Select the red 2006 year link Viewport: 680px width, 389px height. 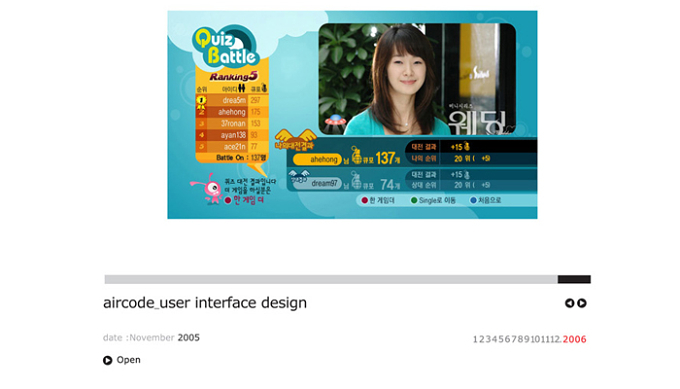click(575, 339)
